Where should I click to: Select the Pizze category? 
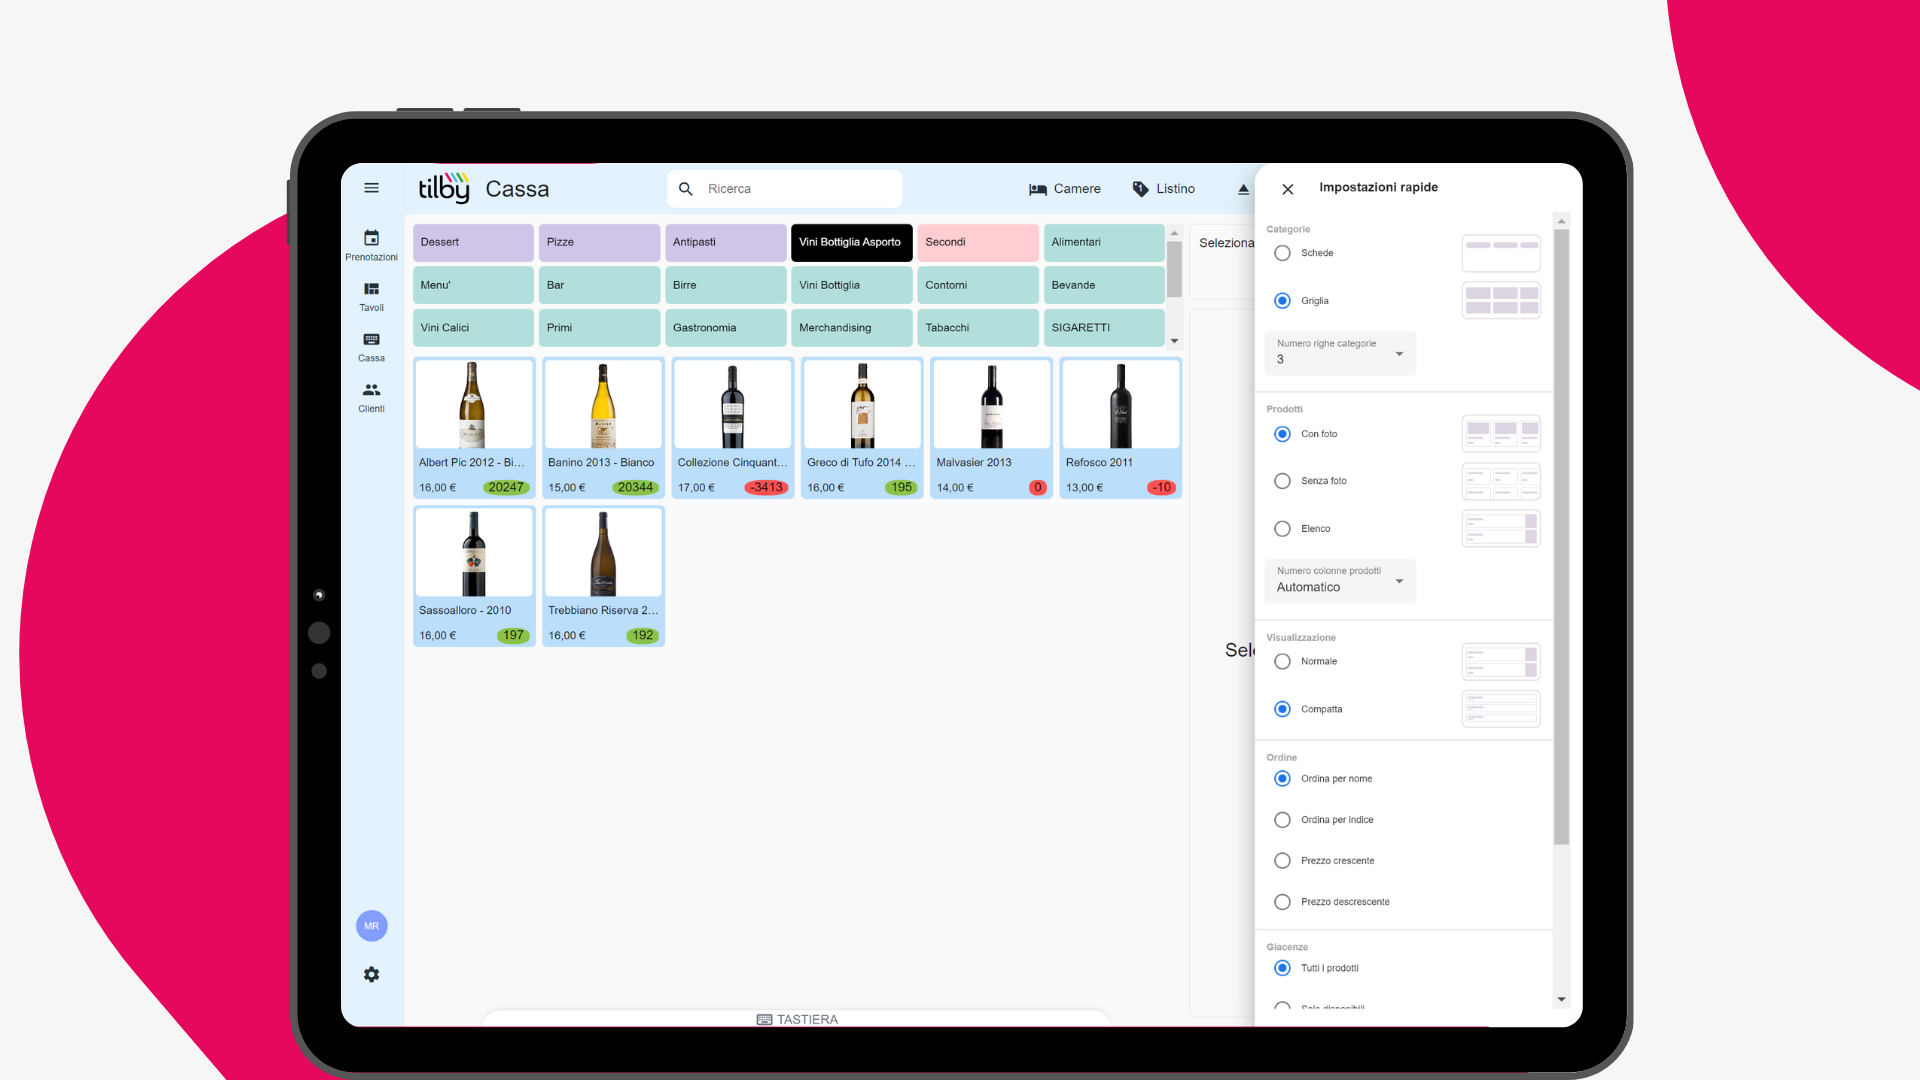tap(600, 243)
